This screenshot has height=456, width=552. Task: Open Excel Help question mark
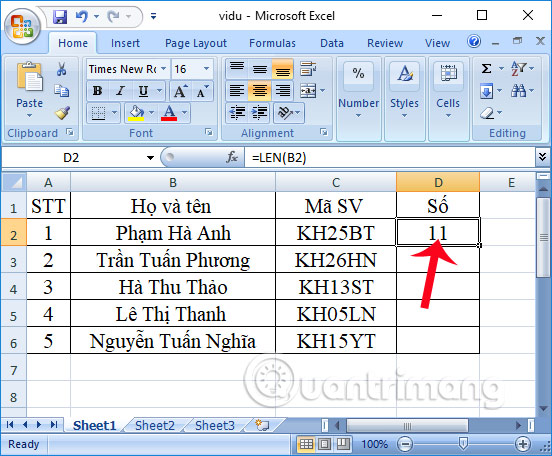point(474,42)
